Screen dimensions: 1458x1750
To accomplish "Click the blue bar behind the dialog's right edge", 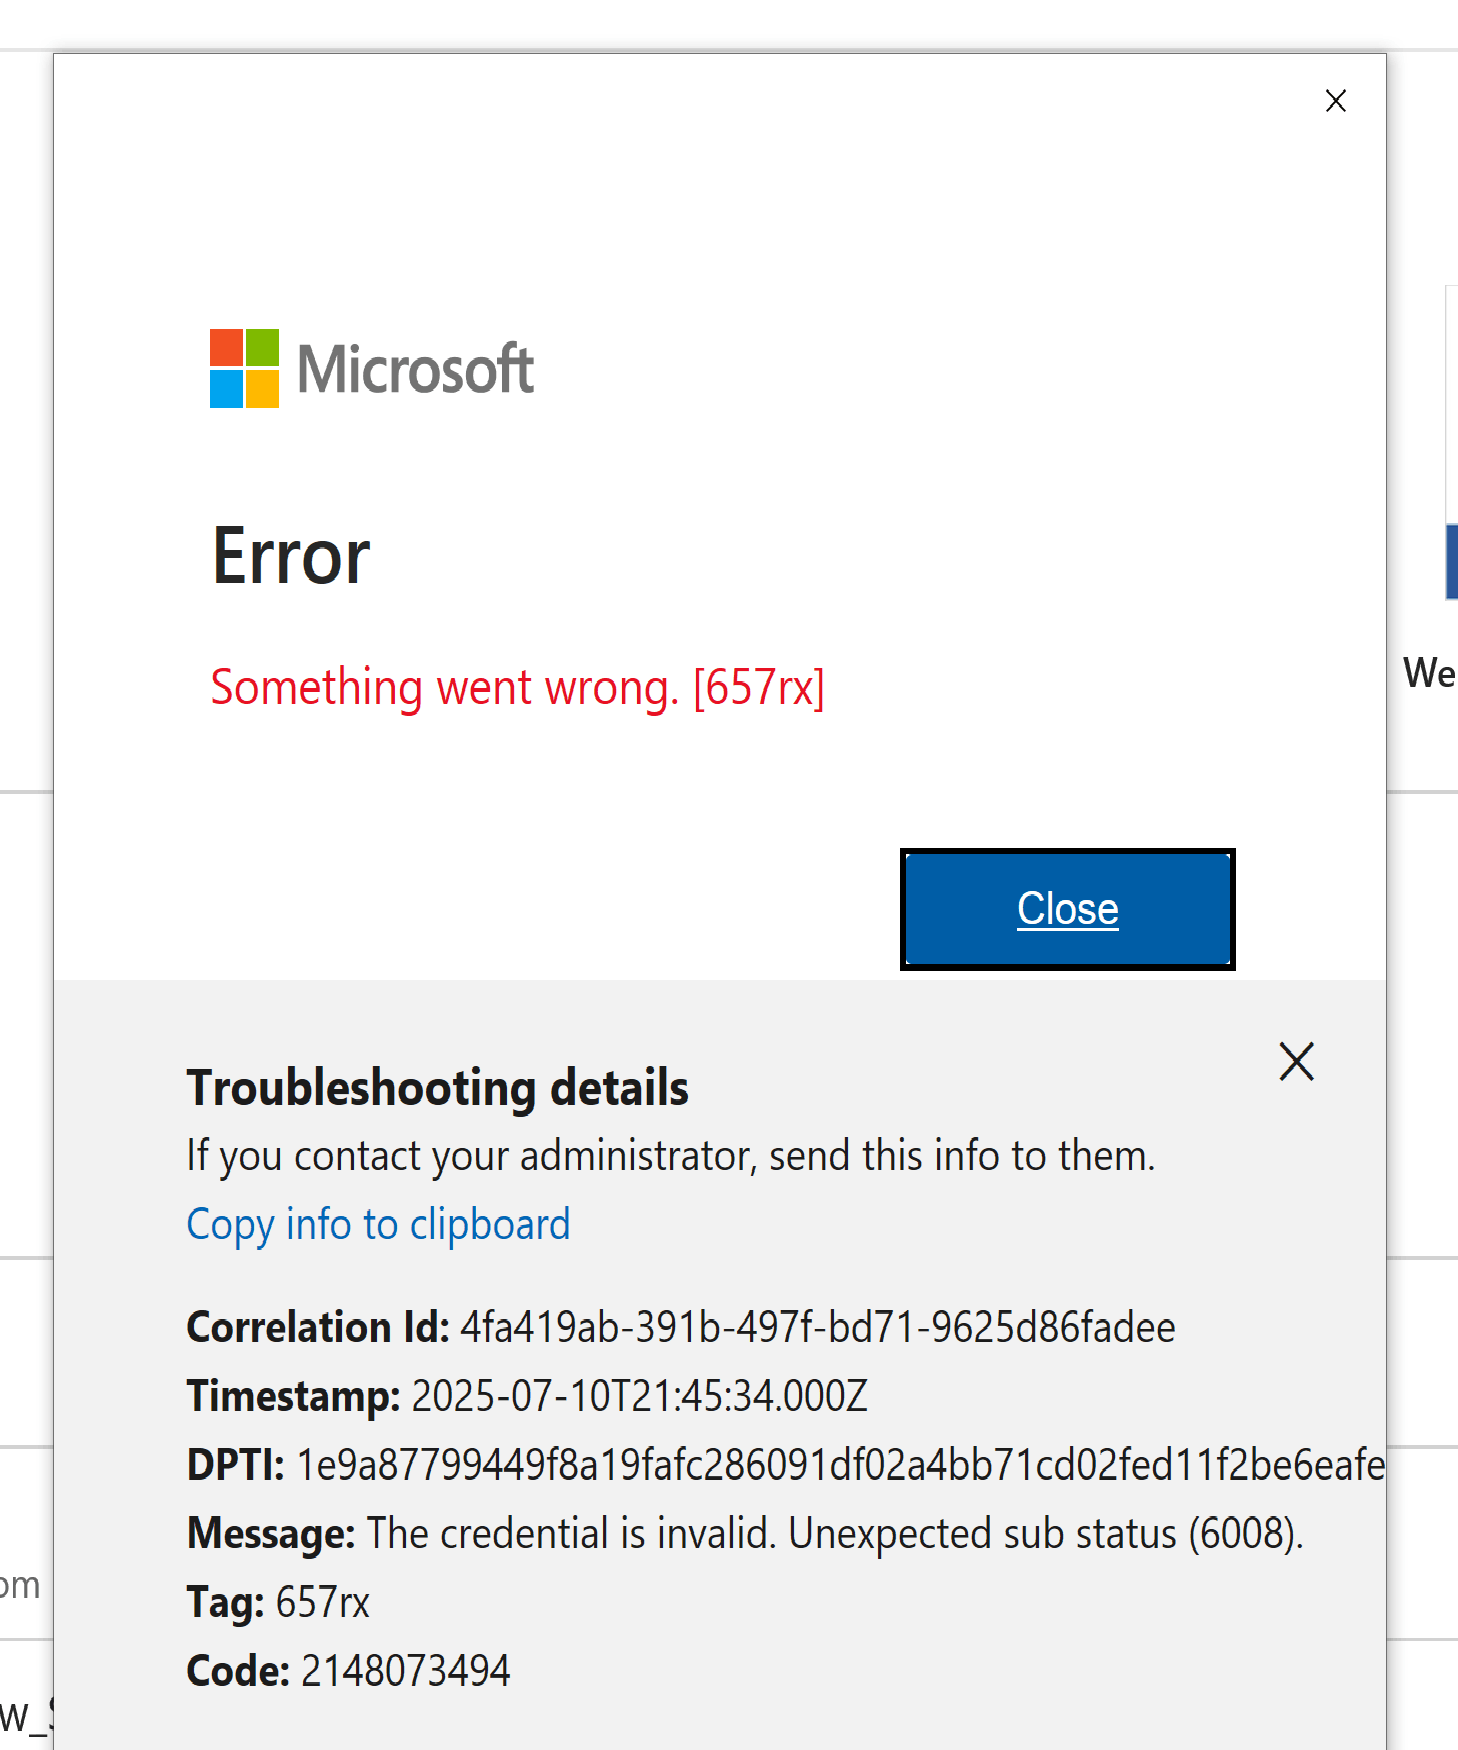I will click(1451, 562).
